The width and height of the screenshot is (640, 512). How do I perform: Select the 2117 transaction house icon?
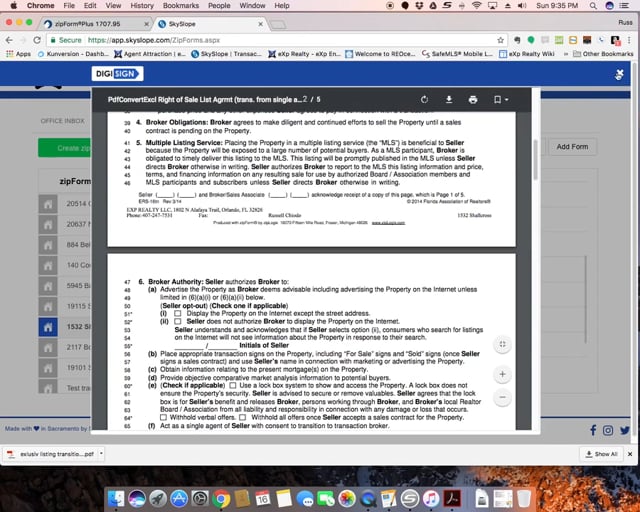pos(48,347)
